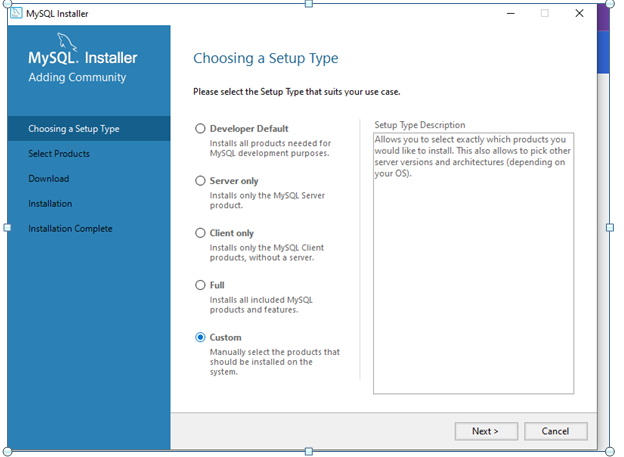Click 'Installs all included MySQL' description
Screen dimensions: 624x457
pyautogui.click(x=261, y=305)
